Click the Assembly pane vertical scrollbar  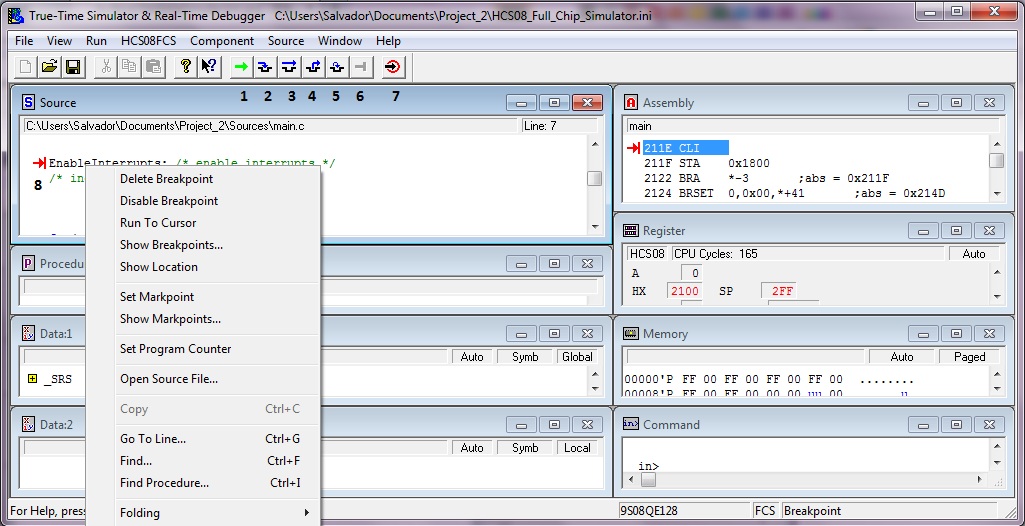996,175
